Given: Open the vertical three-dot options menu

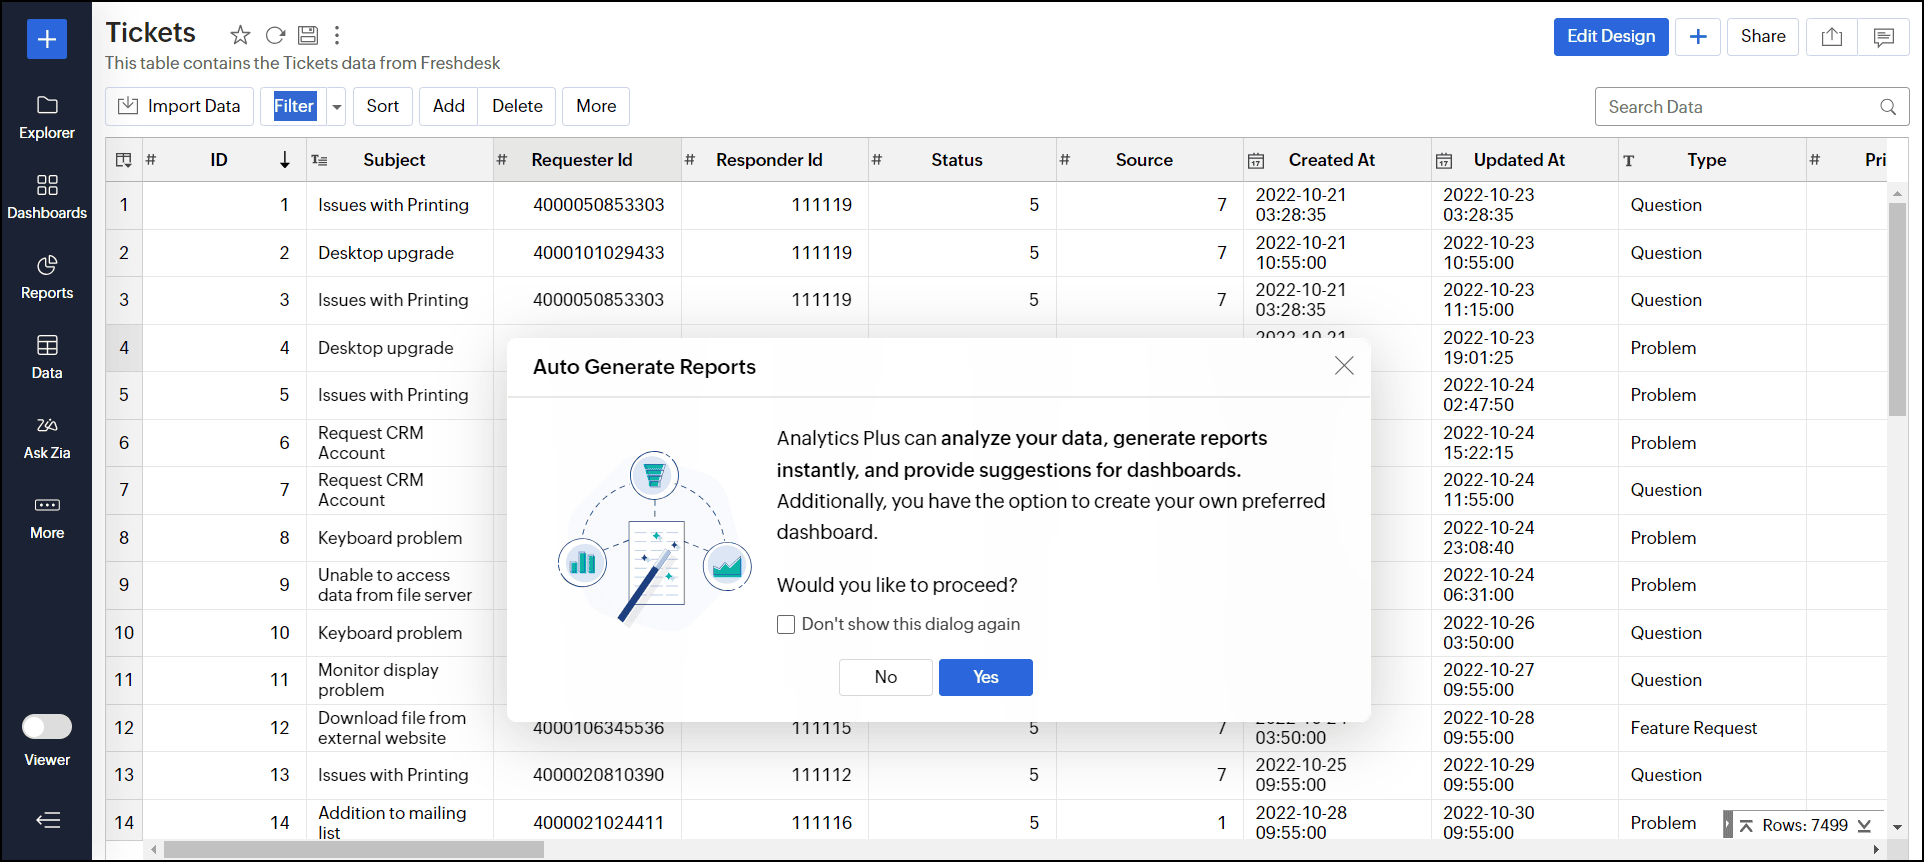Looking at the screenshot, I should click(x=337, y=36).
